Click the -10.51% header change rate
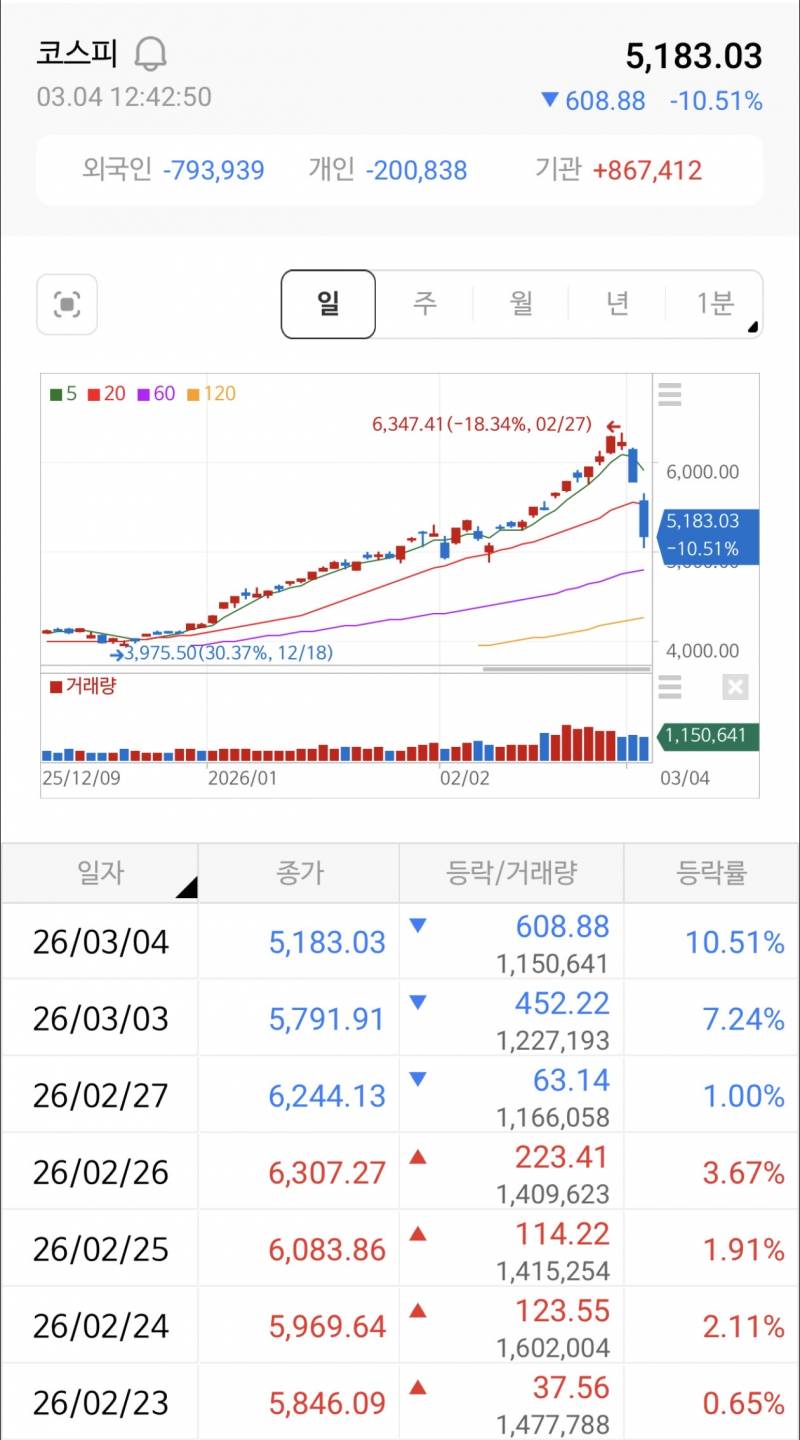The height and width of the screenshot is (1440, 800). 716,101
